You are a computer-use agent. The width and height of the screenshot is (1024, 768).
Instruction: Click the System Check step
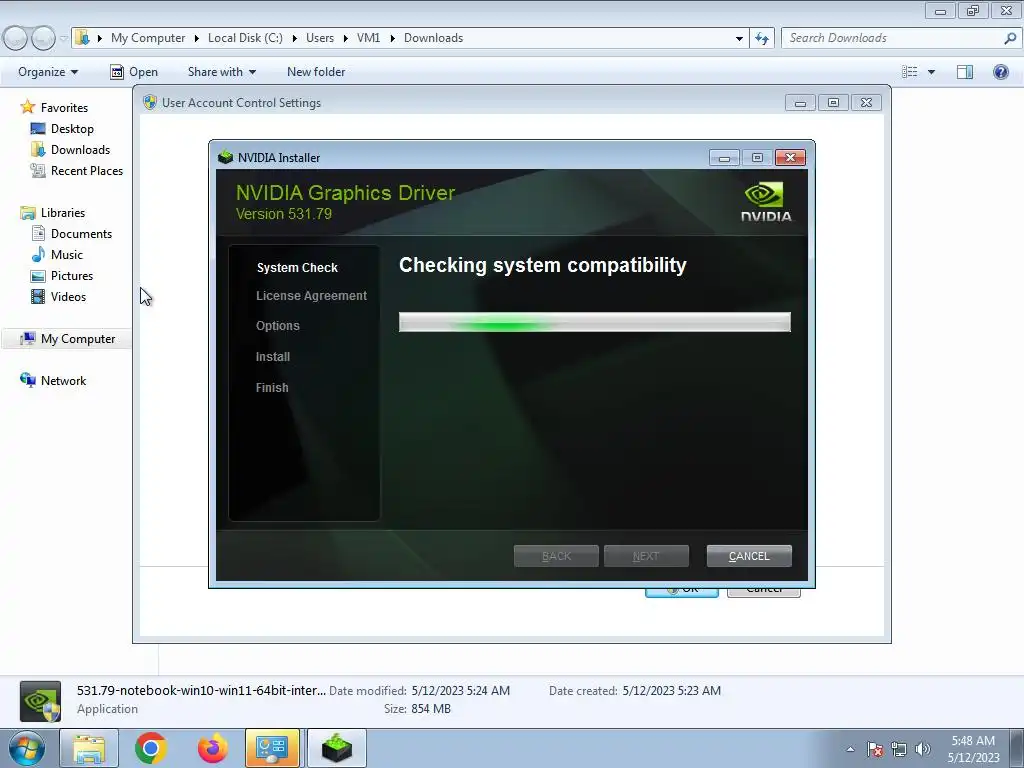297,268
